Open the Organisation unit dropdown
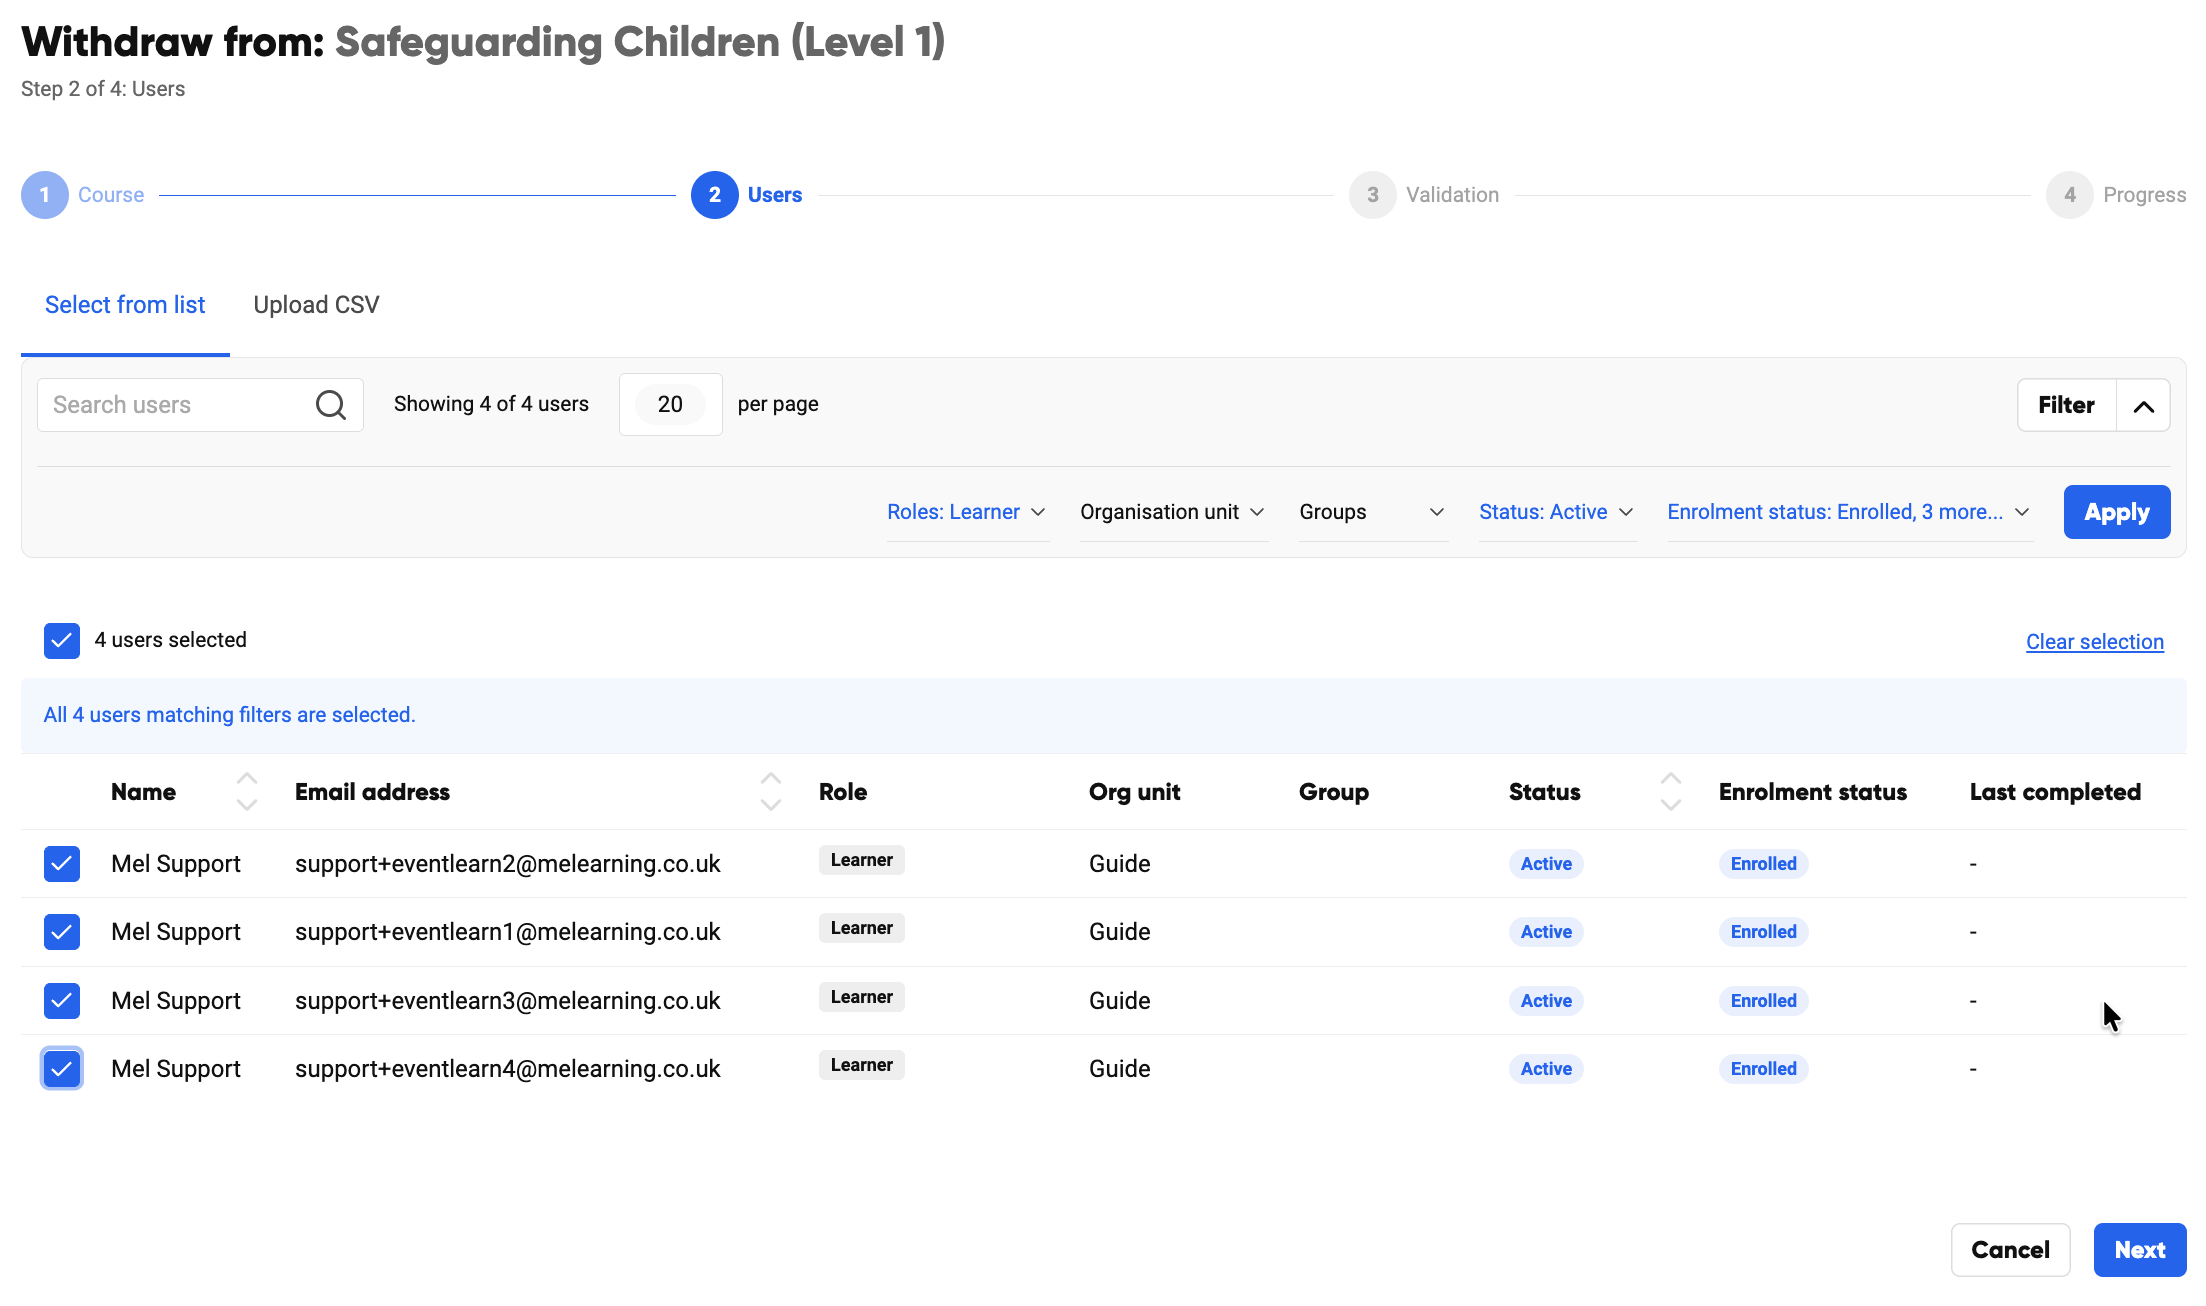2206x1306 pixels. coord(1173,512)
